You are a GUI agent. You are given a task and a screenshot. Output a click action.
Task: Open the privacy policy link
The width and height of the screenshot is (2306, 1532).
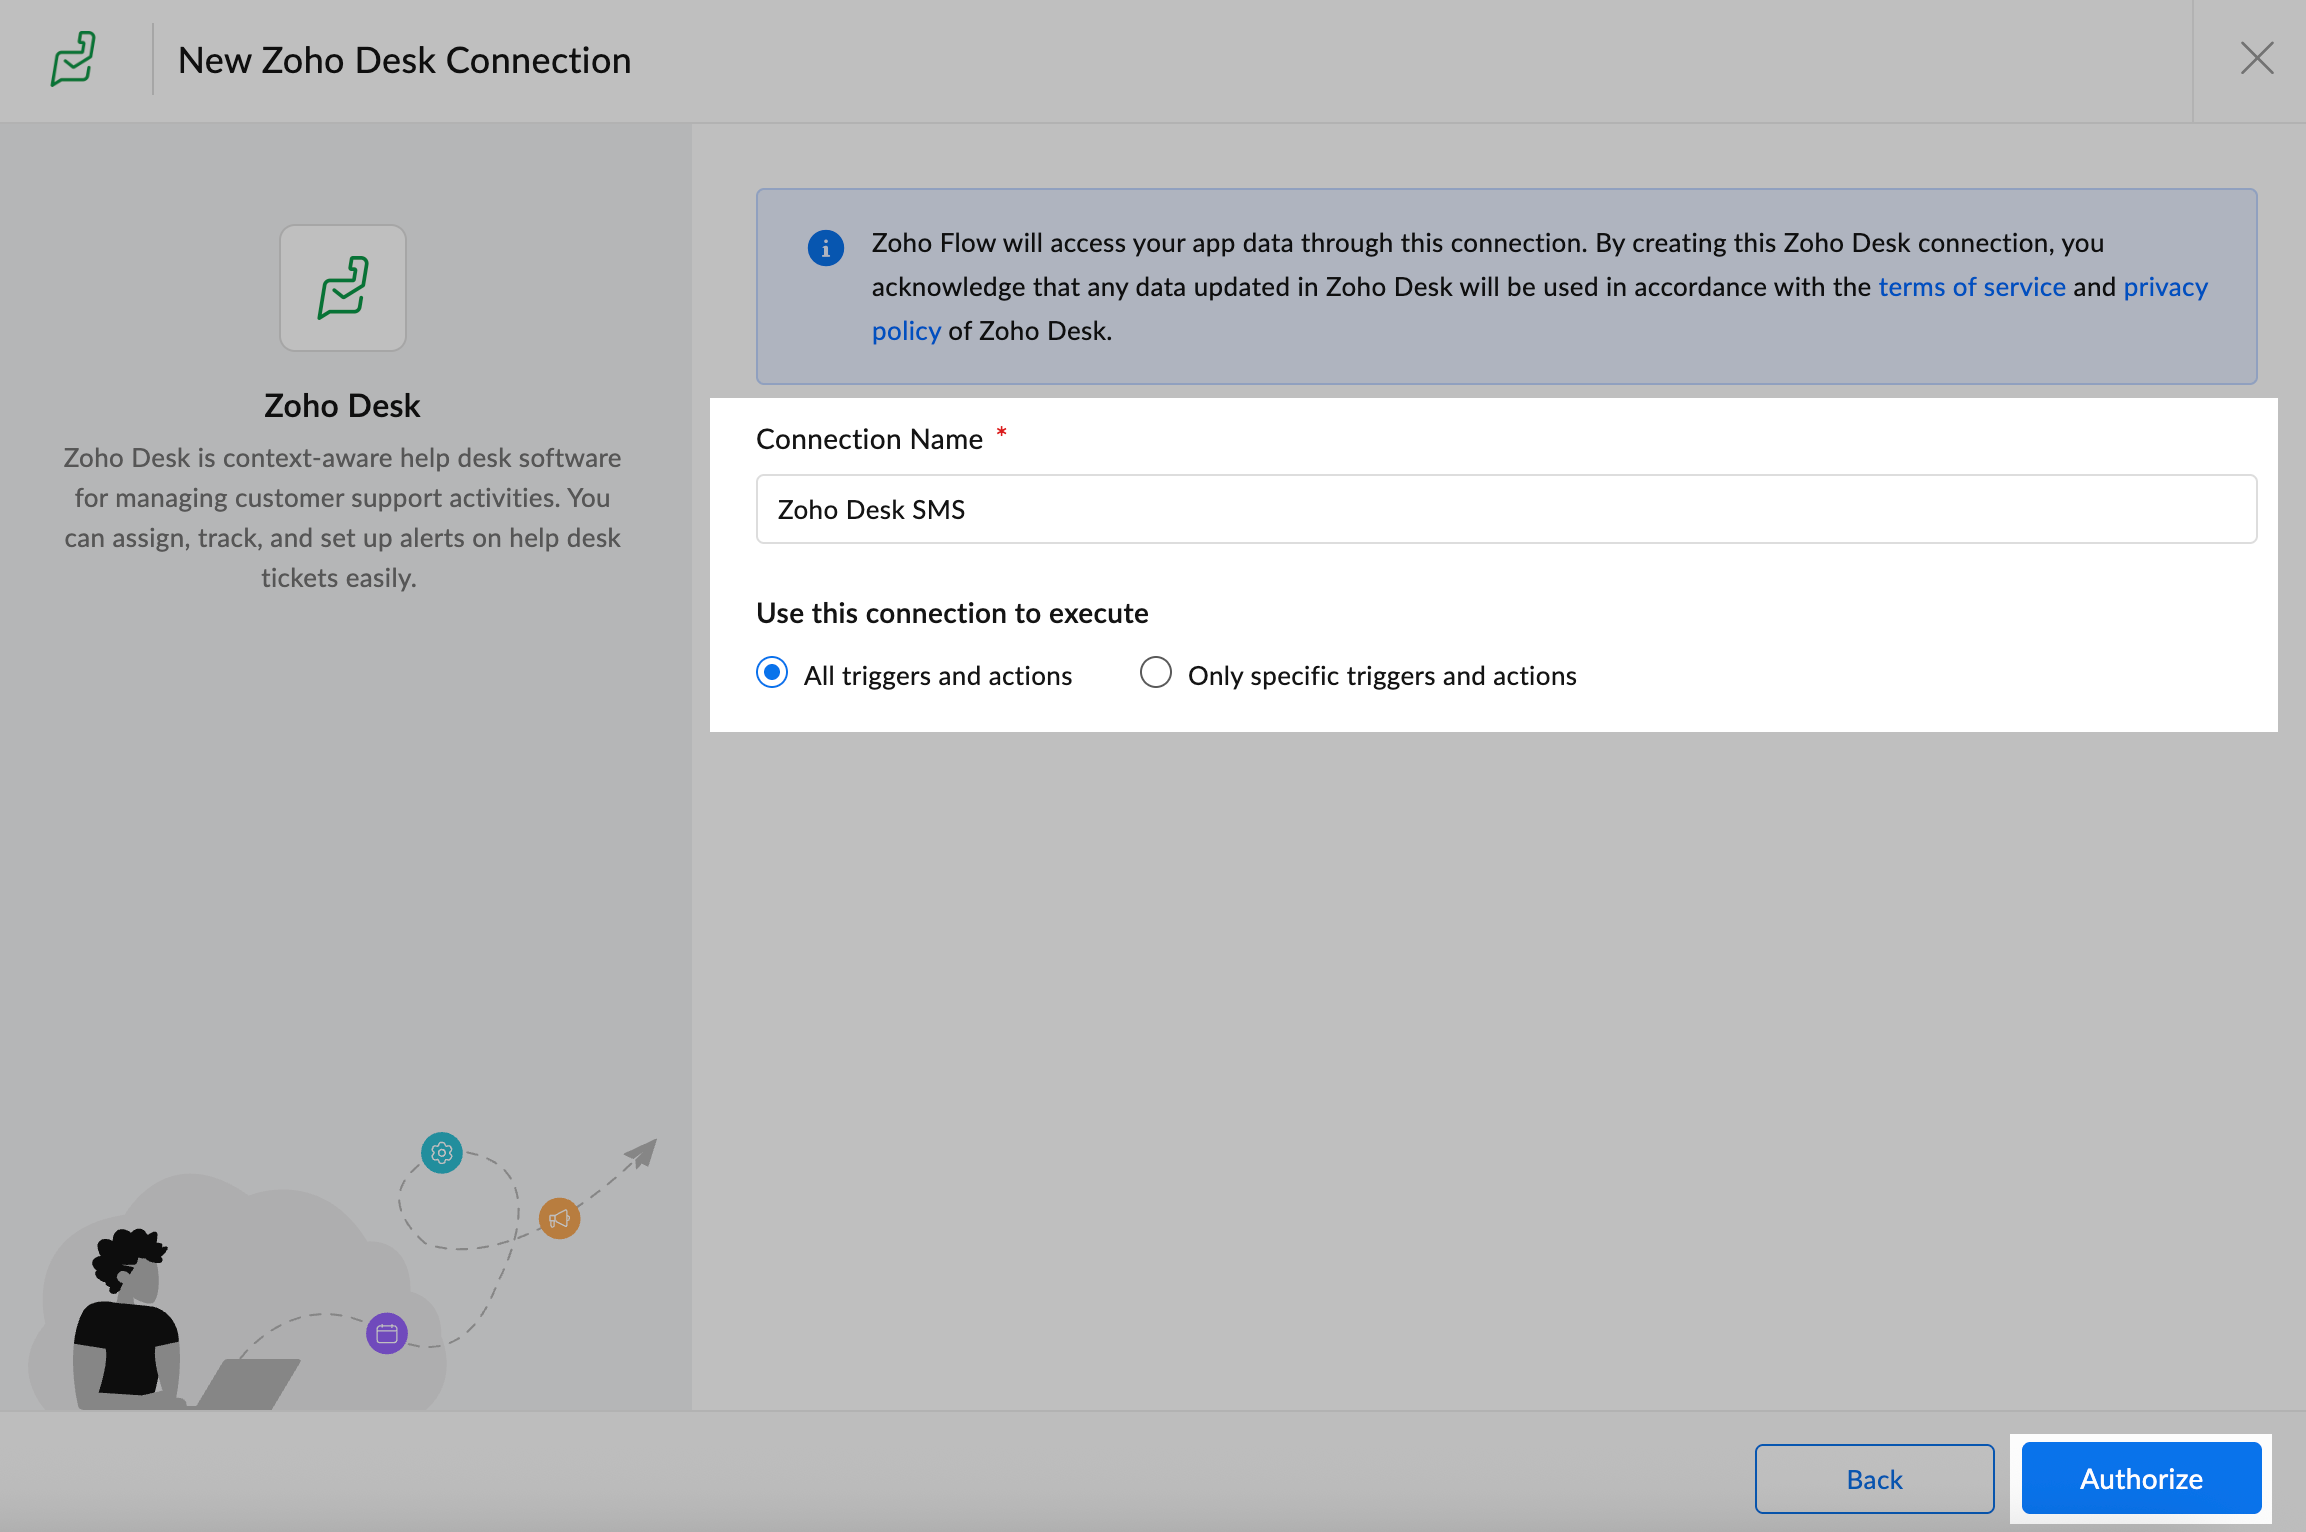(2165, 287)
